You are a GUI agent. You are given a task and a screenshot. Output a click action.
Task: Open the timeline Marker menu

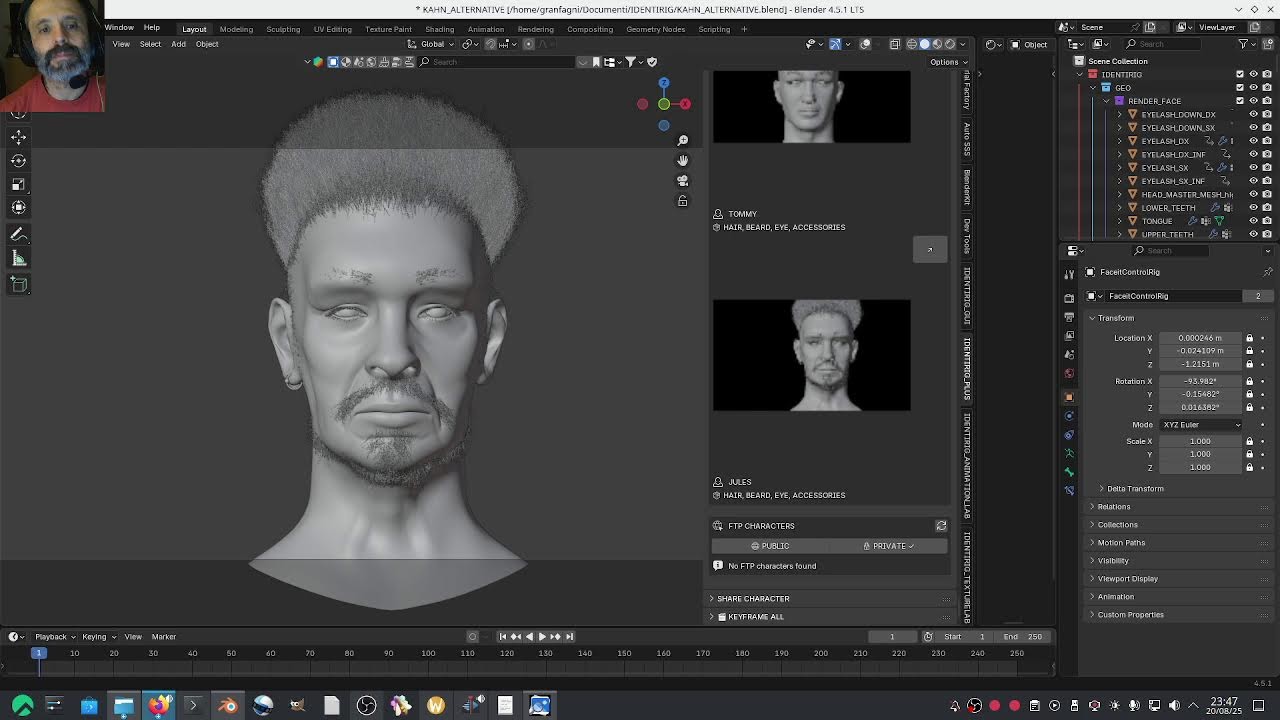(163, 637)
